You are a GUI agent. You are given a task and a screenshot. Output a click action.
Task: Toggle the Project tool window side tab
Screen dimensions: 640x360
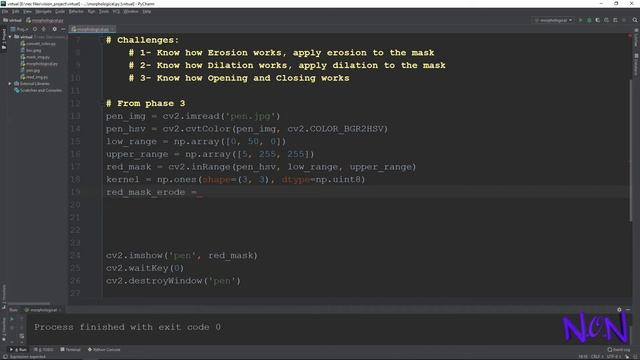point(4,39)
